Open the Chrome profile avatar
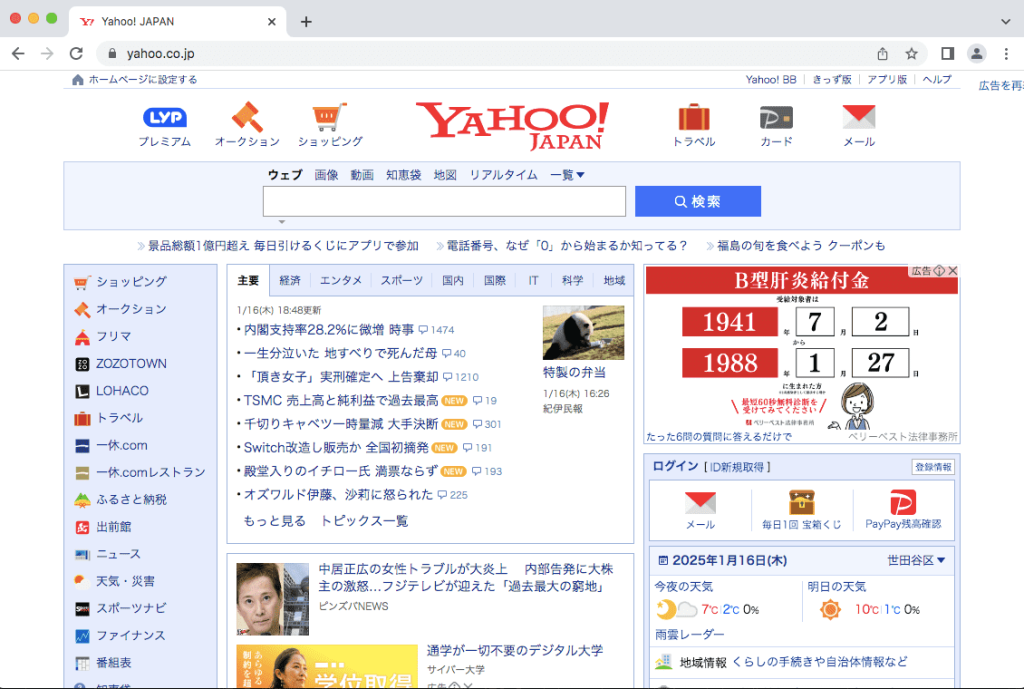Screen dimensions: 1024x689 [x=976, y=54]
